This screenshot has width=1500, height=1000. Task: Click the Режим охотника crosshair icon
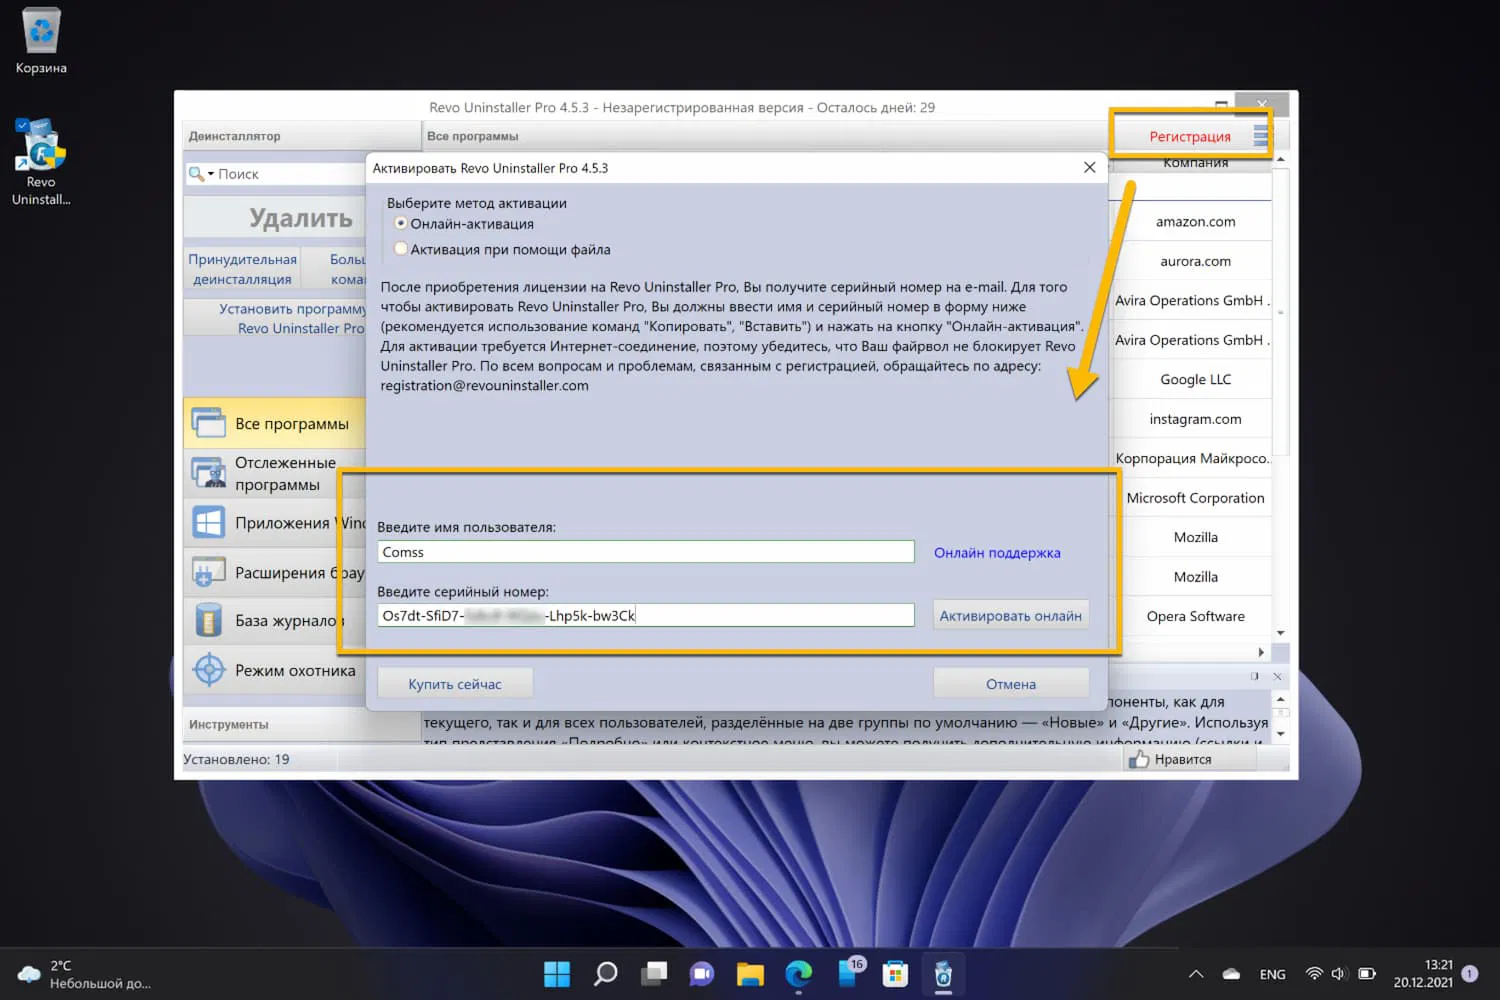[x=209, y=670]
